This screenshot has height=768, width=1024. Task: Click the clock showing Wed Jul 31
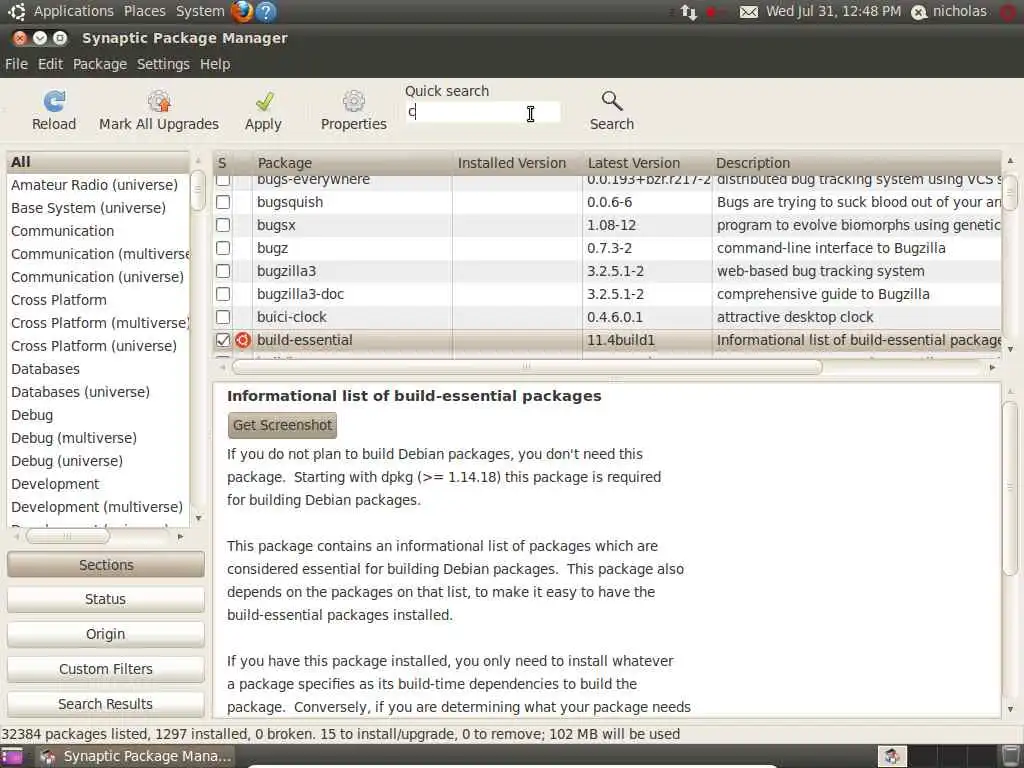point(833,11)
